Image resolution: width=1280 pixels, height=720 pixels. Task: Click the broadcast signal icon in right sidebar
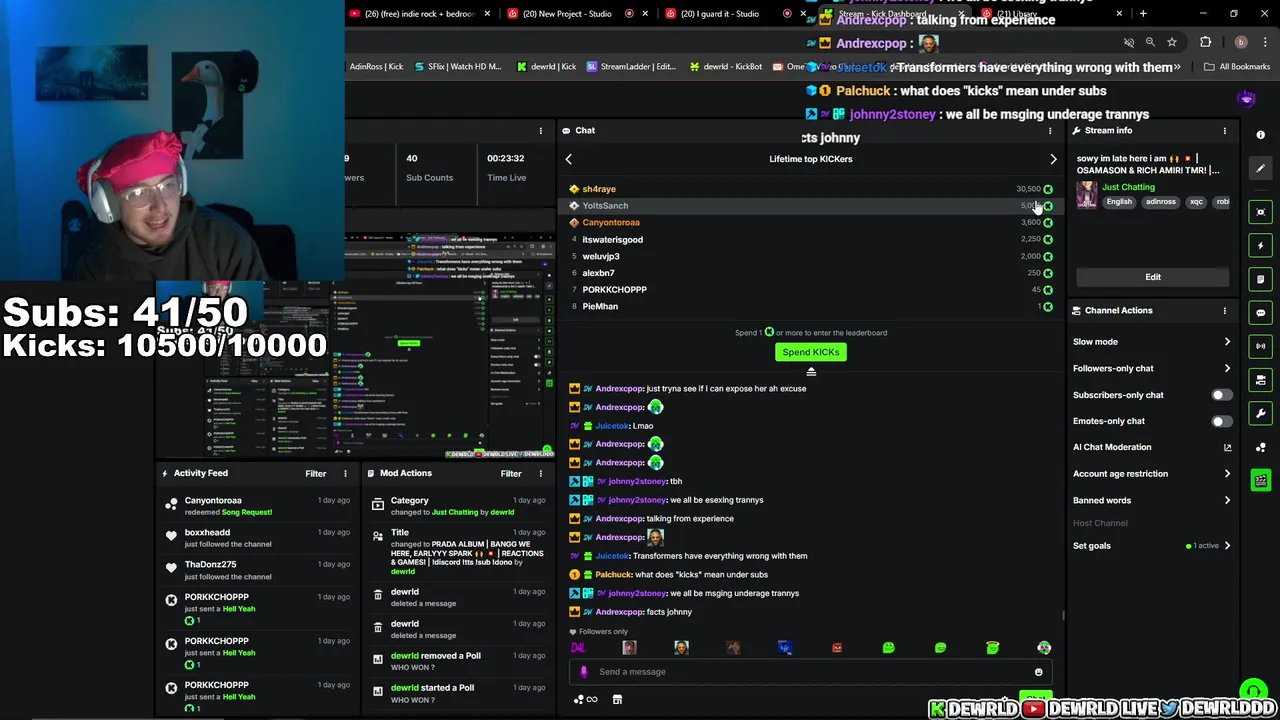[1260, 346]
